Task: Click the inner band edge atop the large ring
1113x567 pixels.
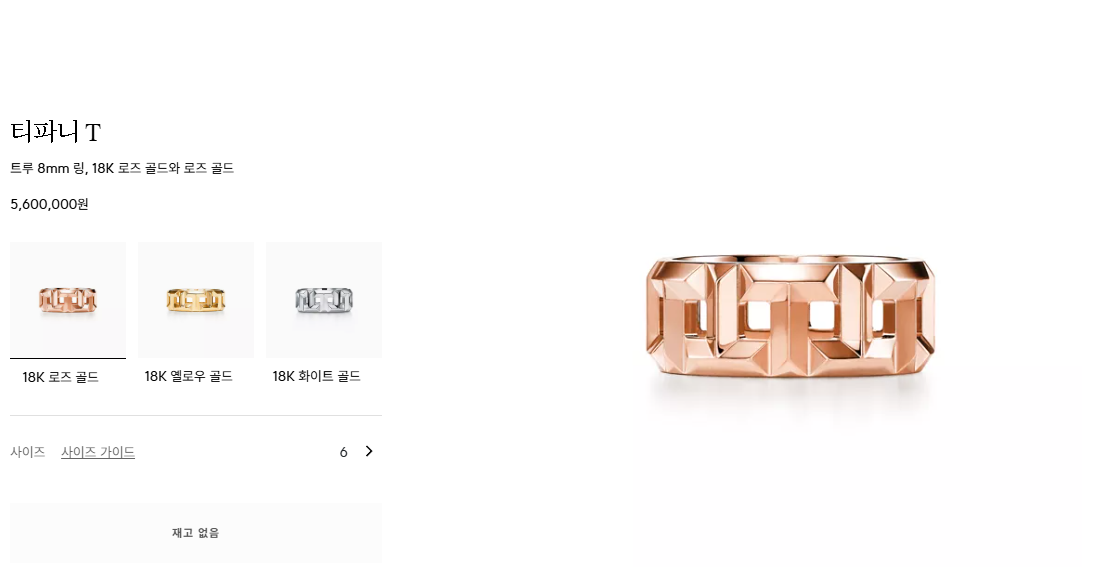Action: pyautogui.click(x=790, y=258)
